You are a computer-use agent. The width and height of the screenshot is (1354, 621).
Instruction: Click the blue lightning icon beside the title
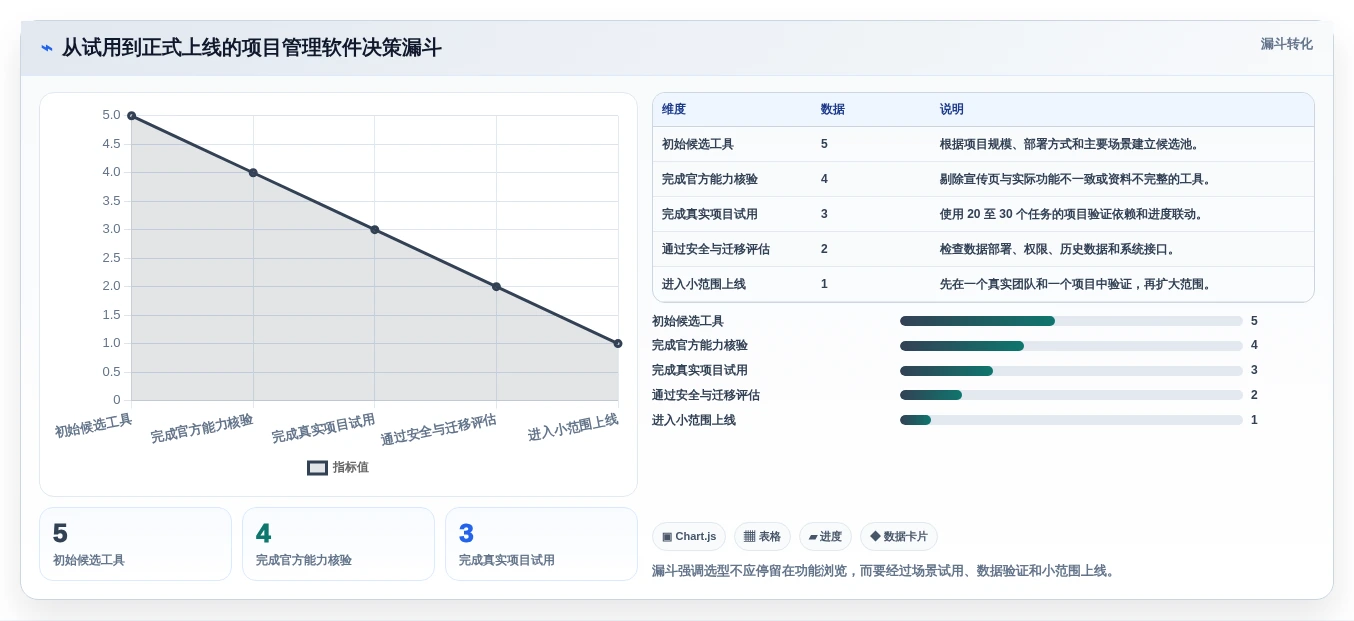pyautogui.click(x=47, y=48)
